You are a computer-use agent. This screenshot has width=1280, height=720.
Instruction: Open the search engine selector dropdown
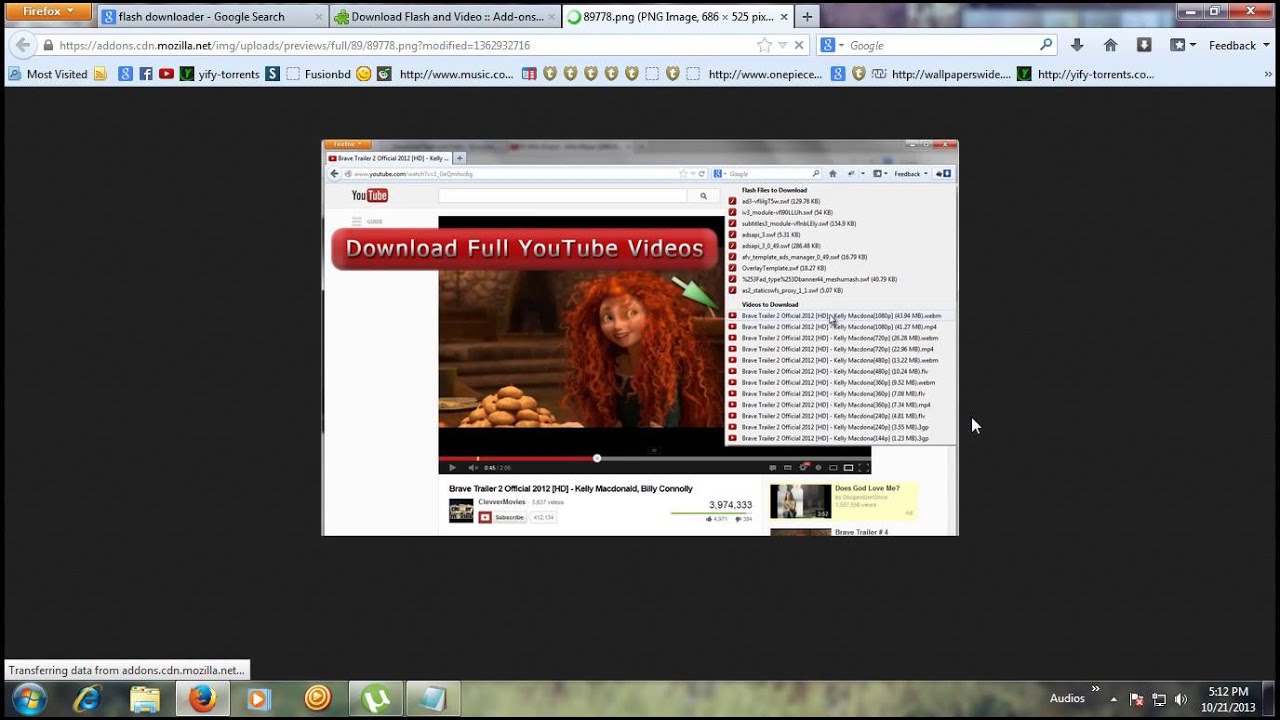pos(834,46)
